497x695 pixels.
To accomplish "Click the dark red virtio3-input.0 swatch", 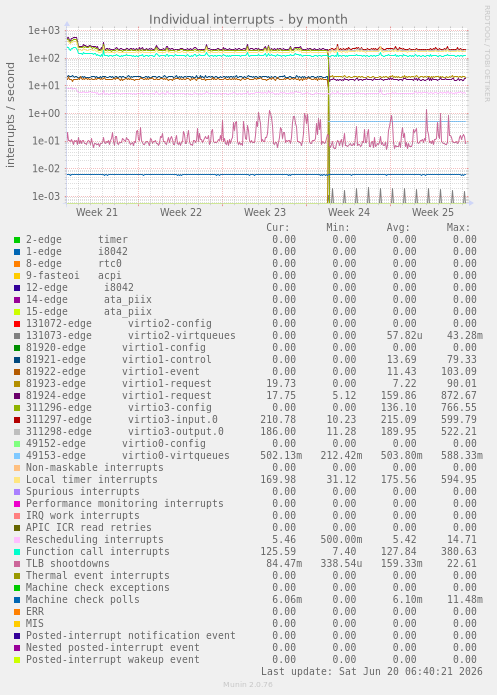I will click(17, 420).
